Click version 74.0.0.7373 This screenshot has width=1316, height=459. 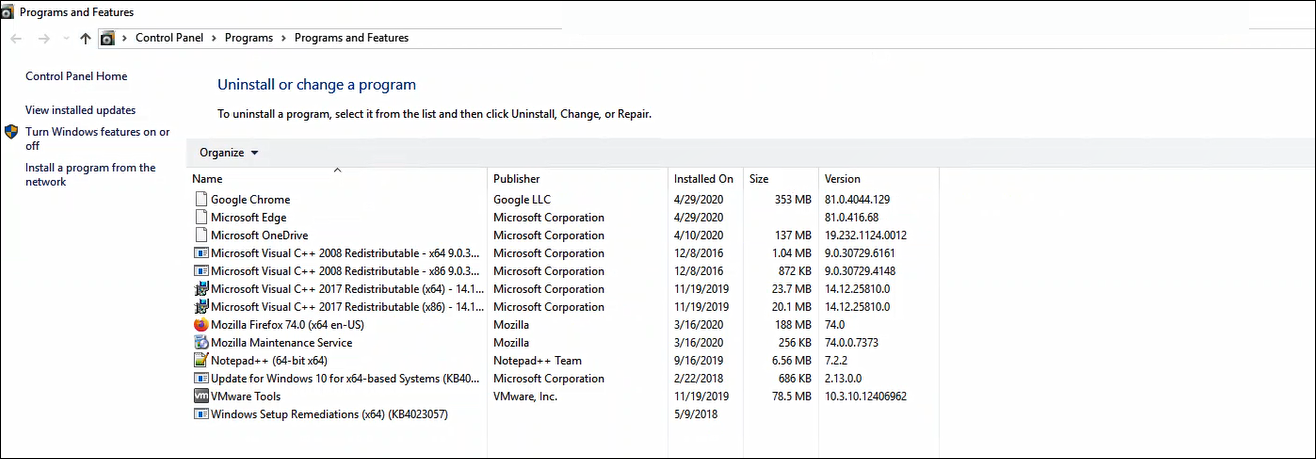(x=851, y=343)
